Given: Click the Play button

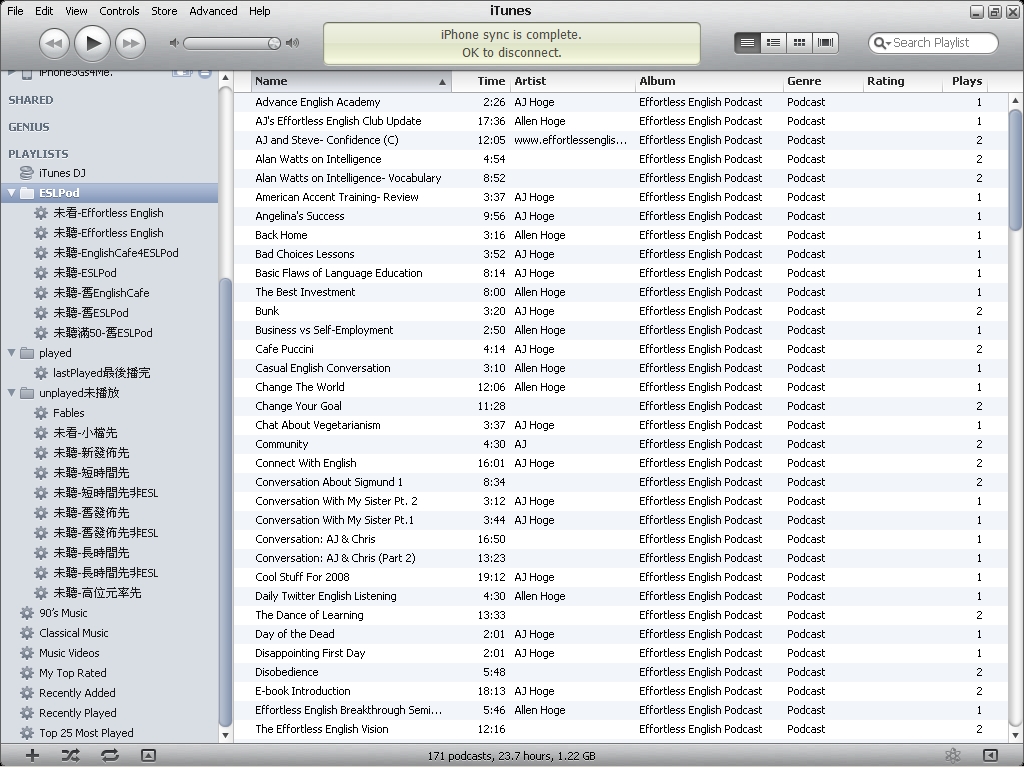Looking at the screenshot, I should 93,43.
